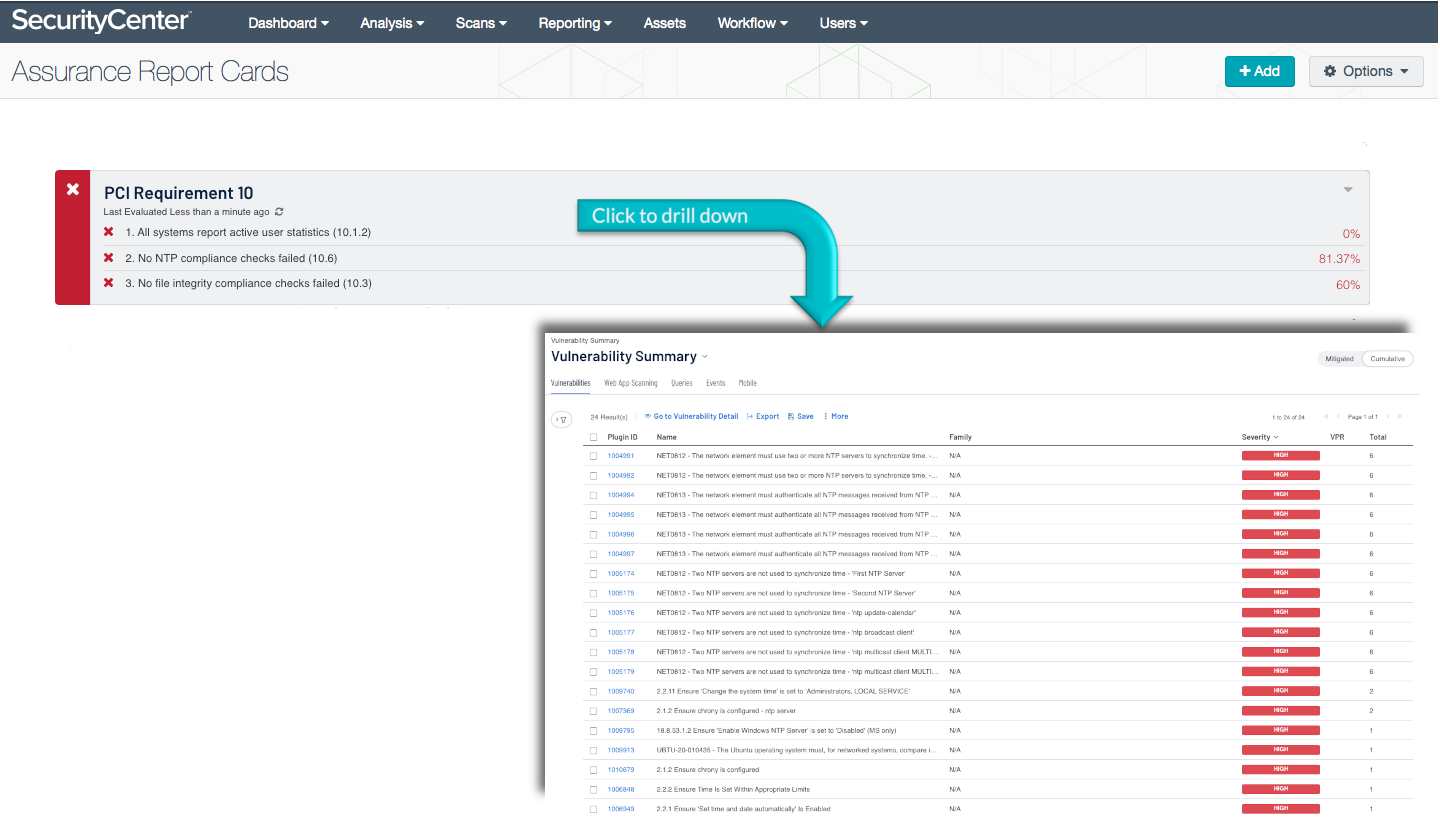Click the Family column header

[x=960, y=437]
